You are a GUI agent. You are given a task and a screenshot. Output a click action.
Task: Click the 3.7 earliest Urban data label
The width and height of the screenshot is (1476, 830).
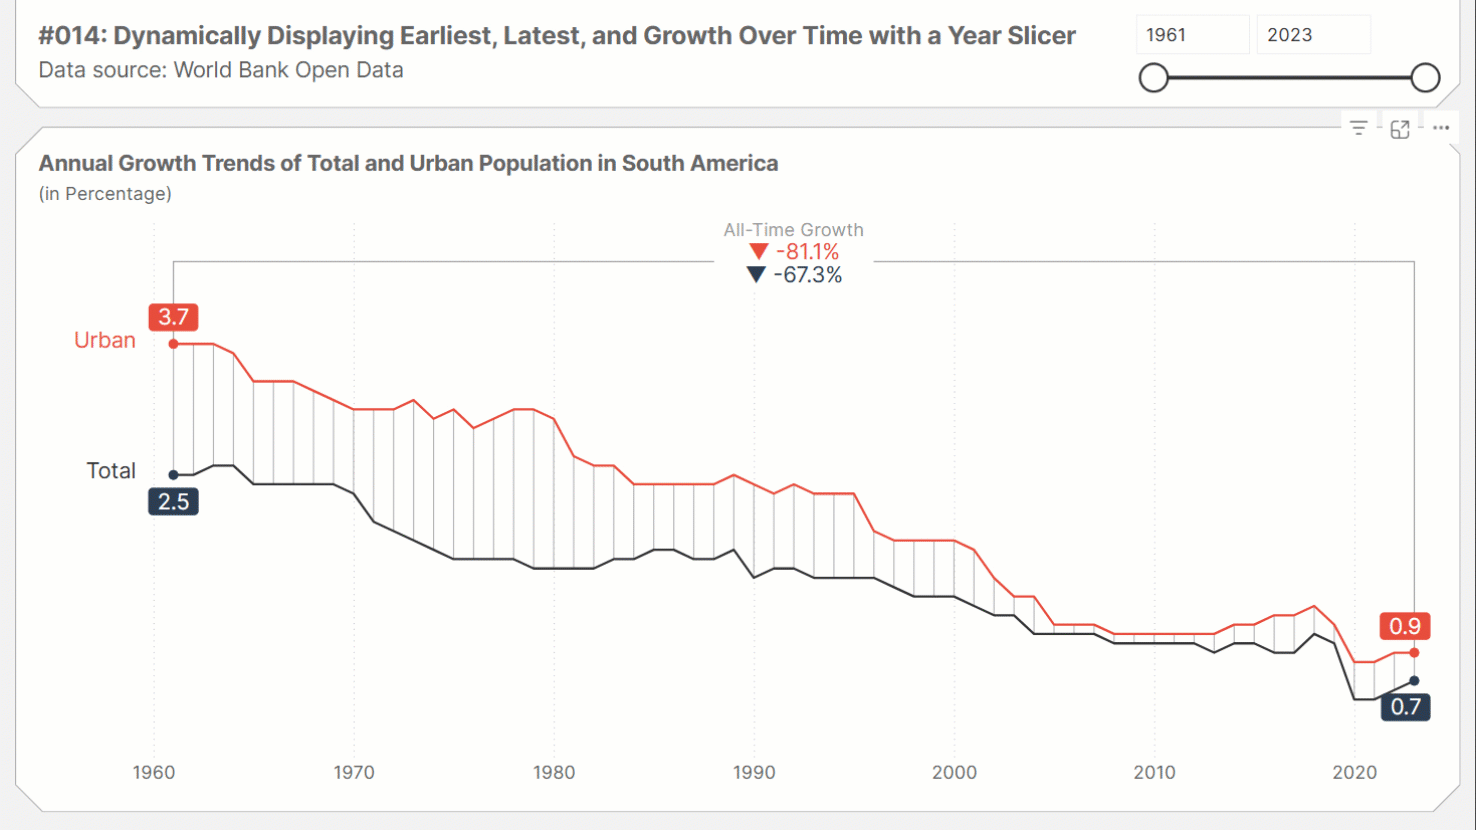click(173, 317)
